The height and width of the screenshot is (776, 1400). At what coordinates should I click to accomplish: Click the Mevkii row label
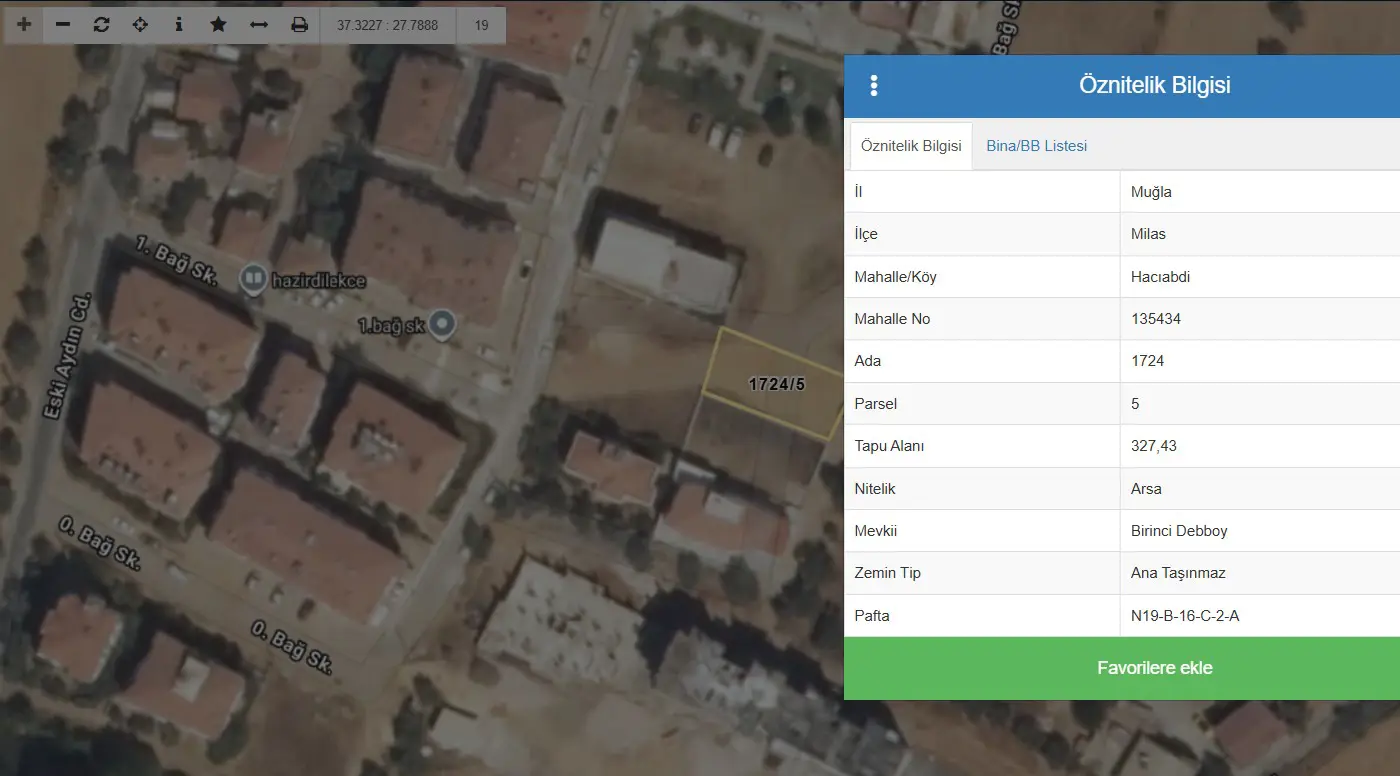(876, 531)
